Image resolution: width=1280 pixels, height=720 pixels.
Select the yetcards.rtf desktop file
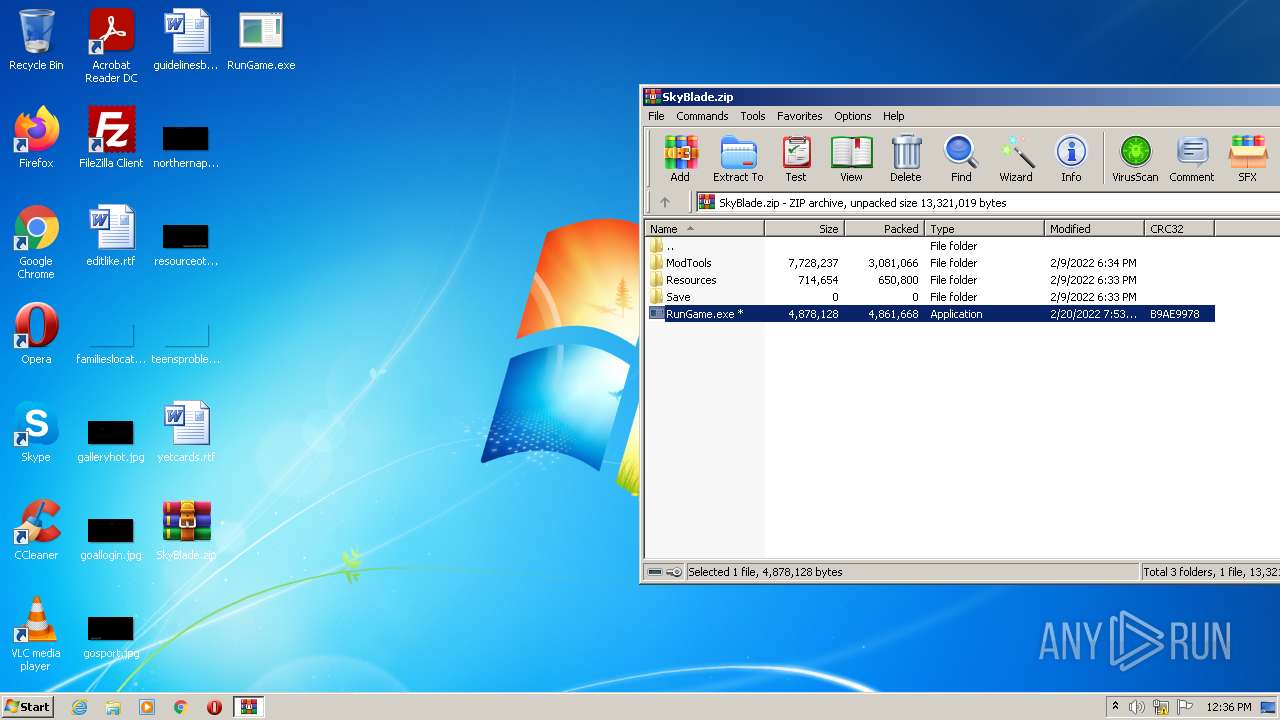pyautogui.click(x=186, y=432)
